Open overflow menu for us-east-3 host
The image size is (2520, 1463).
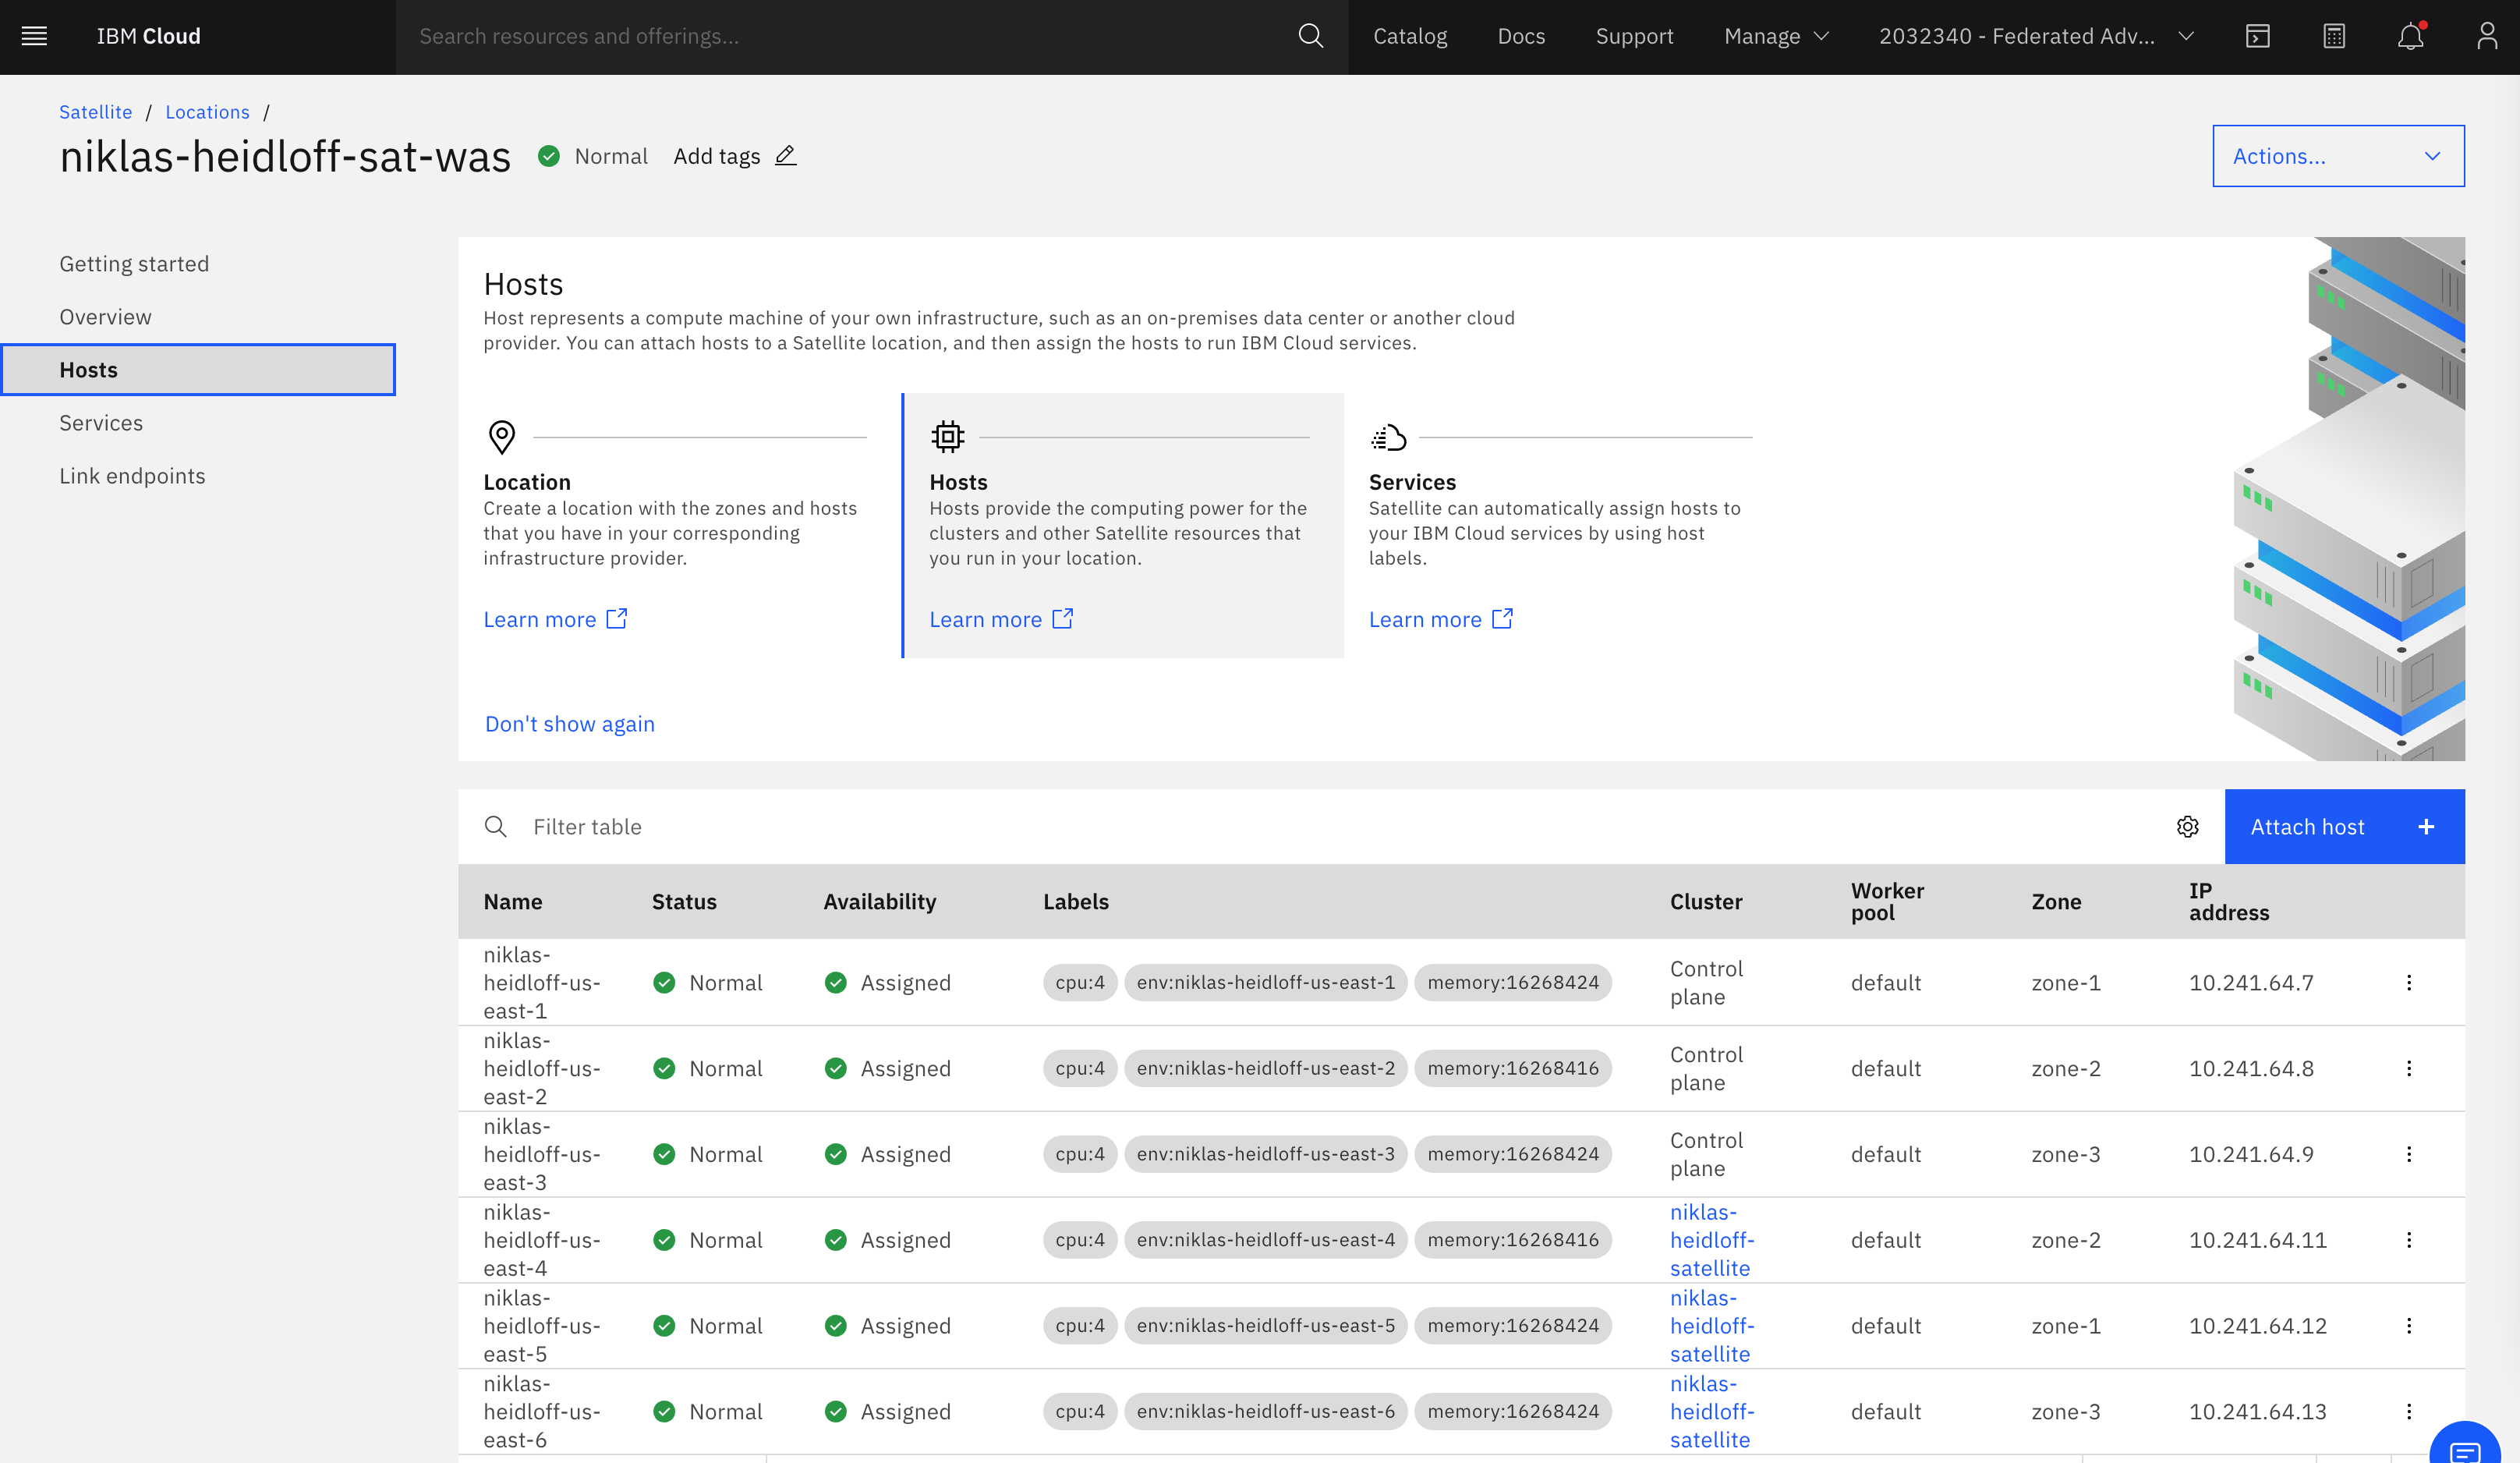(x=2408, y=1155)
